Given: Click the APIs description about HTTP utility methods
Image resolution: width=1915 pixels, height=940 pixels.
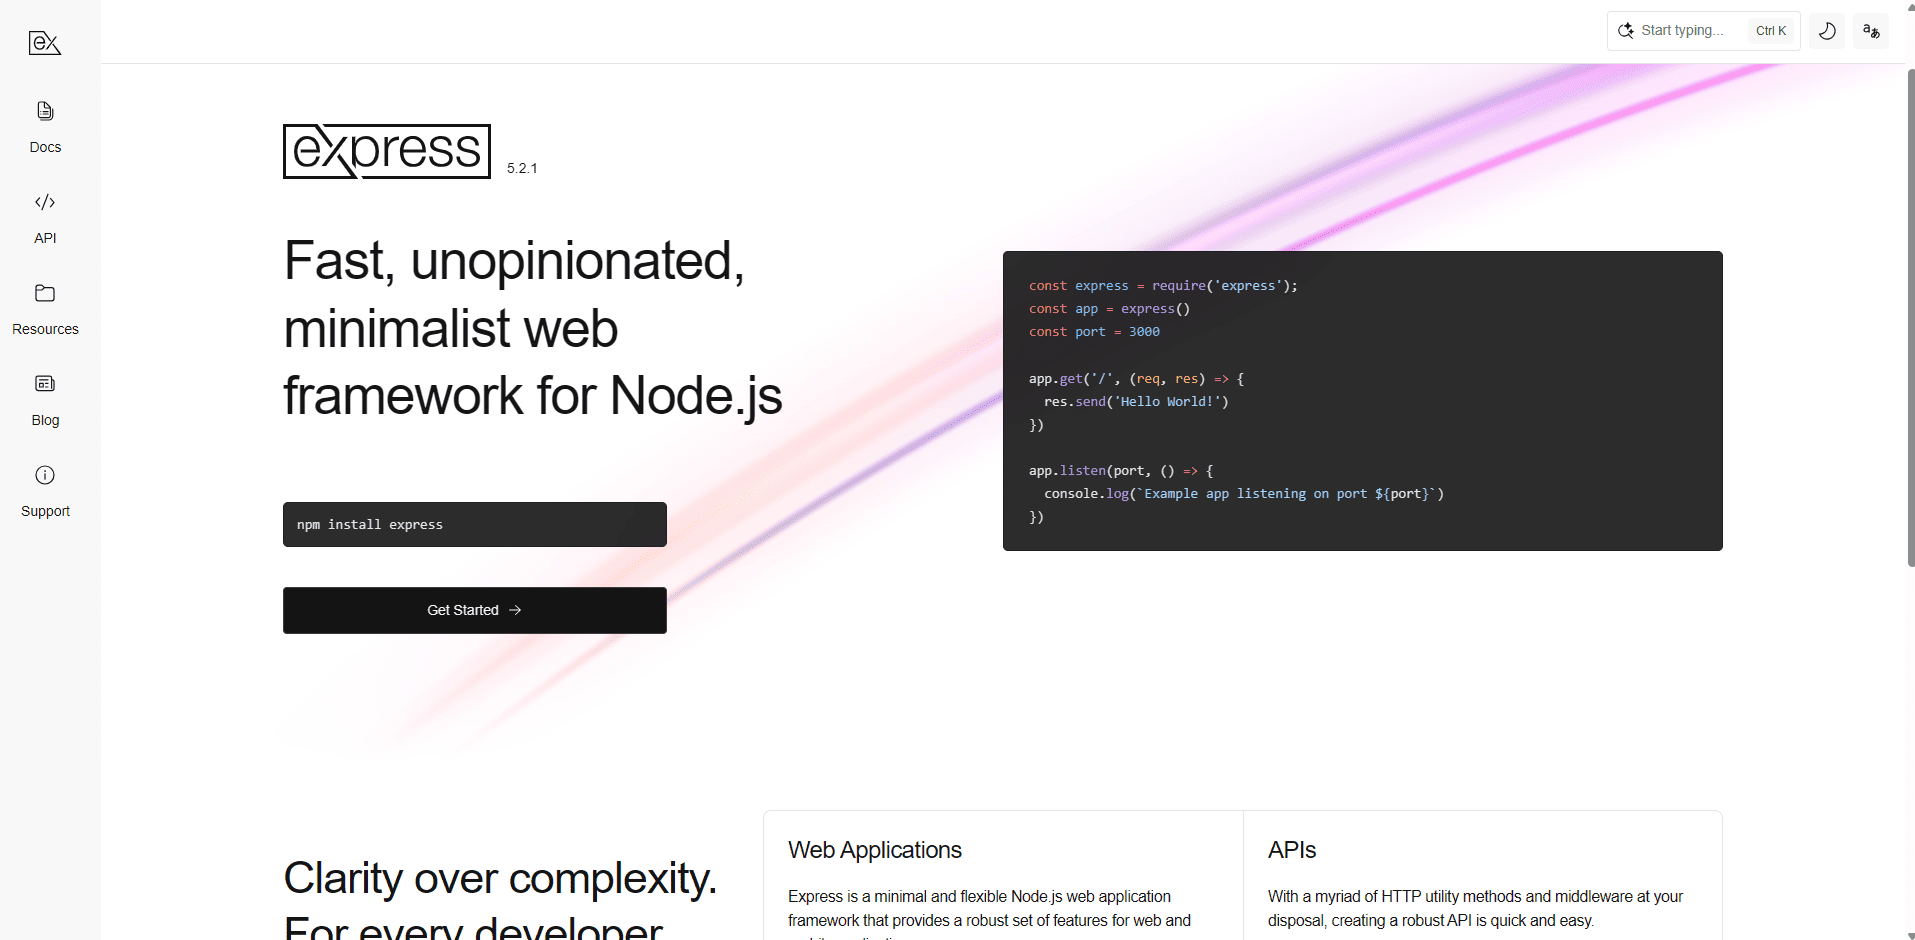Looking at the screenshot, I should click(x=1475, y=908).
